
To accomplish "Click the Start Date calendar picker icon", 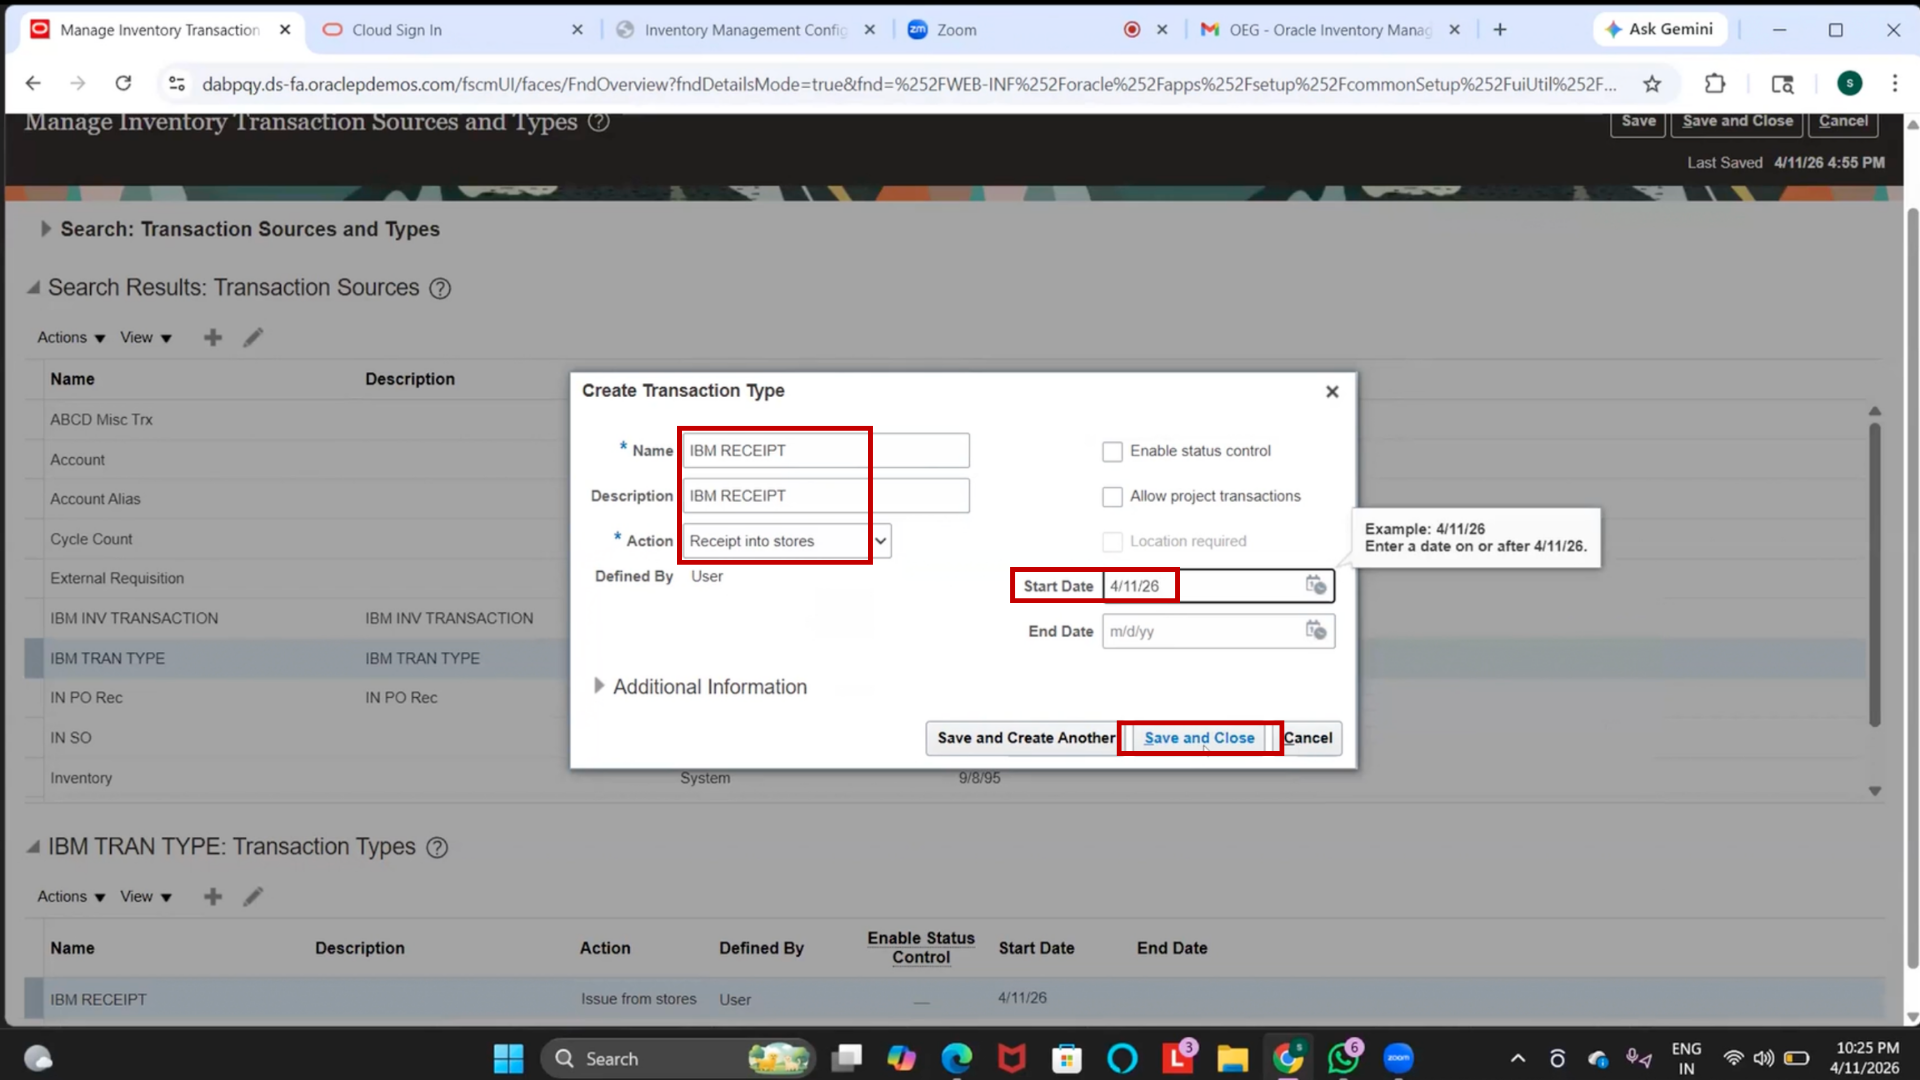I will (1316, 585).
